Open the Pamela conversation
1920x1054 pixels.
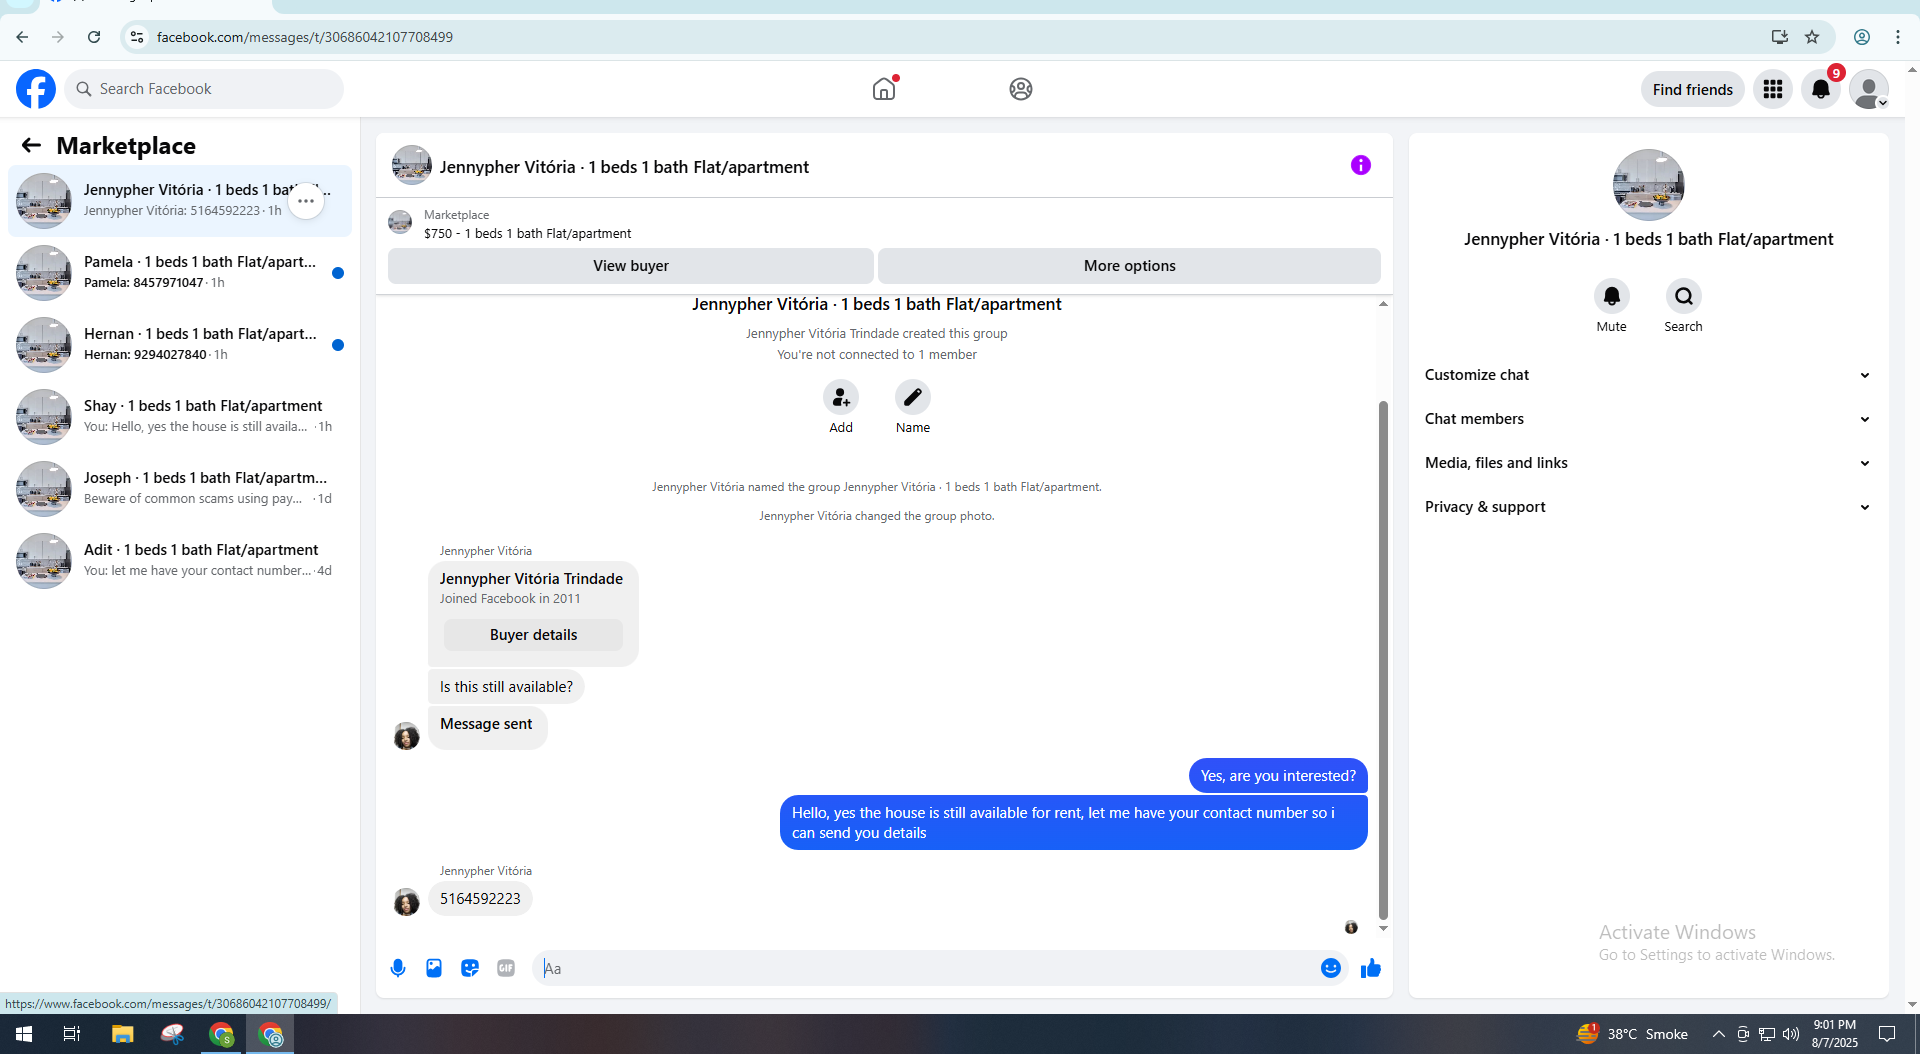point(180,273)
